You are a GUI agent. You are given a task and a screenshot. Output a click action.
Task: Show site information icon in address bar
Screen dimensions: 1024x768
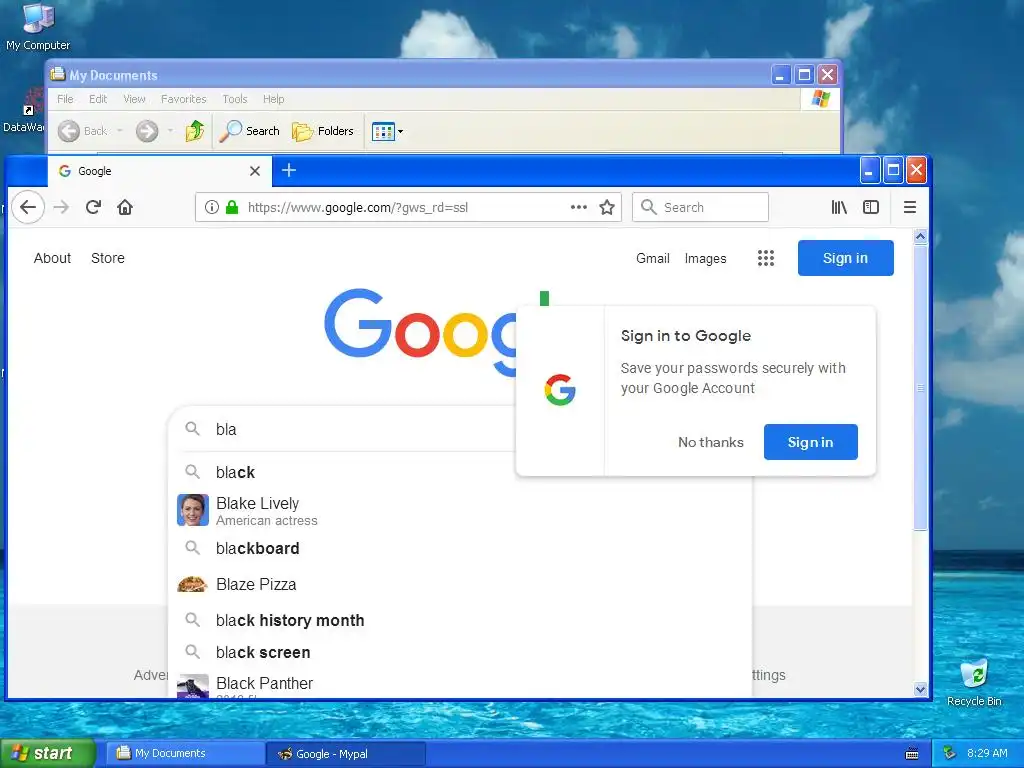click(212, 207)
